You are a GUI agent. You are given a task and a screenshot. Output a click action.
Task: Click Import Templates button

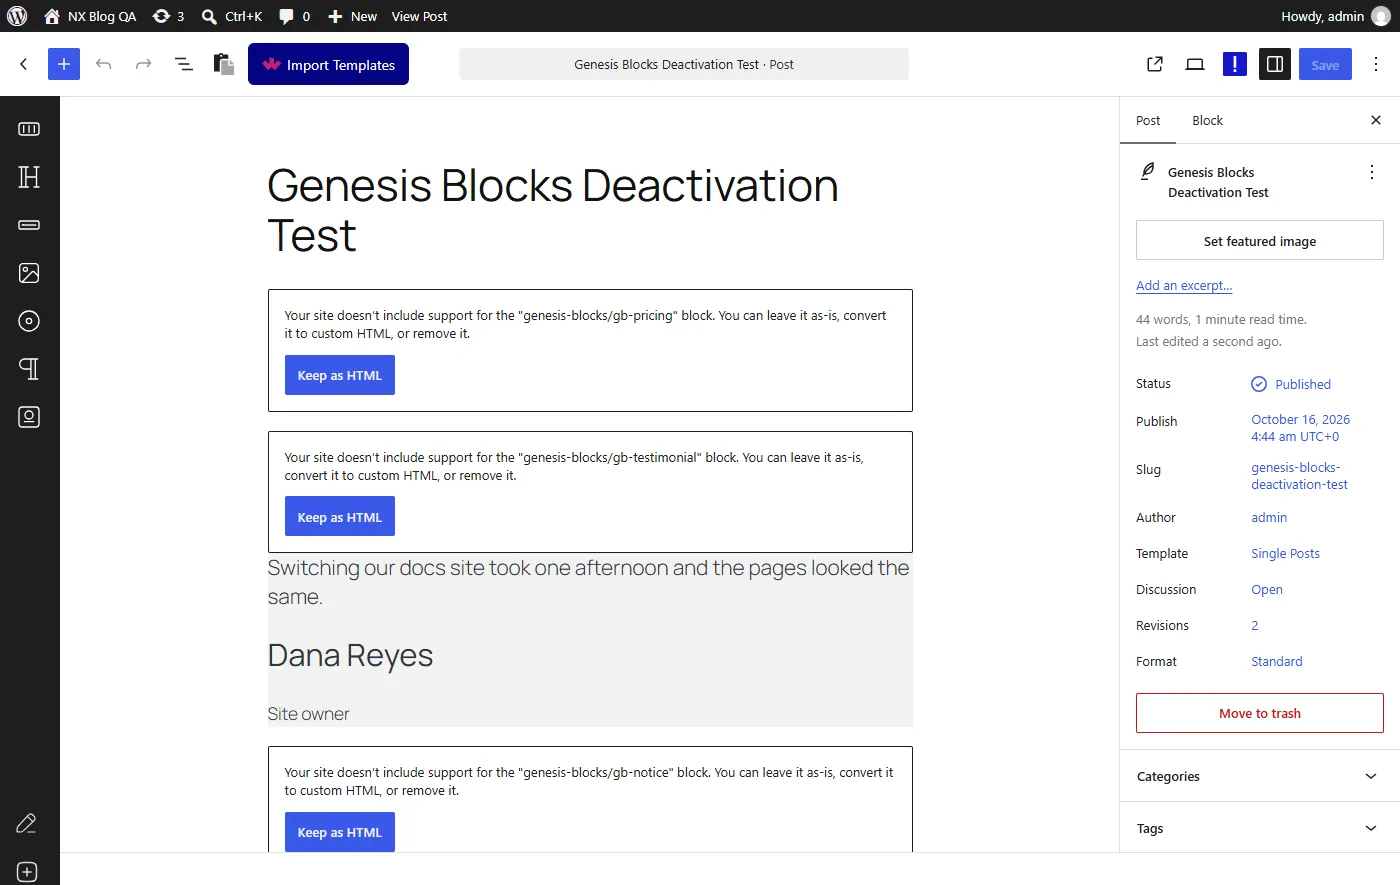pos(328,64)
